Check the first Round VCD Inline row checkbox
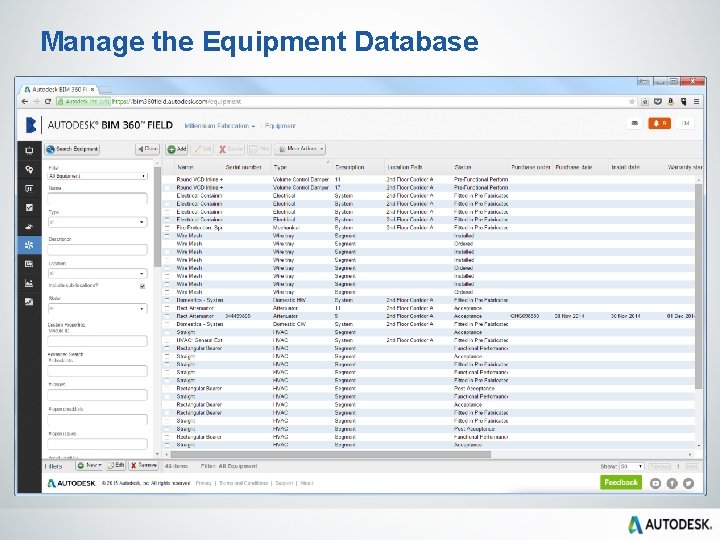720x540 pixels. 168,179
